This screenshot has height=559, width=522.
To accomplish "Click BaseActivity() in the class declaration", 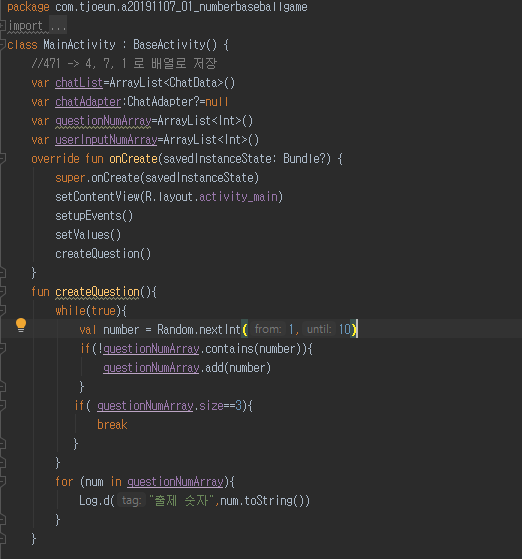I will (175, 45).
